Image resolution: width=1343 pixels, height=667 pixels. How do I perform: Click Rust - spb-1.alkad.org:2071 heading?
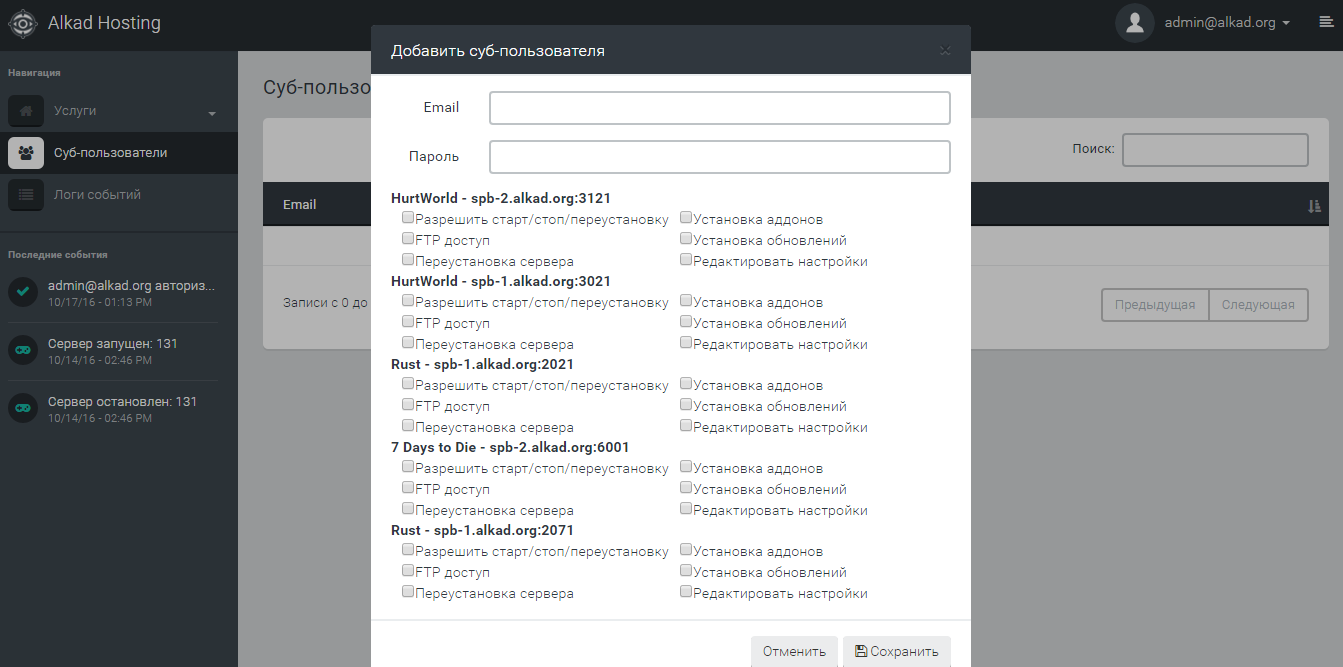[x=482, y=530]
